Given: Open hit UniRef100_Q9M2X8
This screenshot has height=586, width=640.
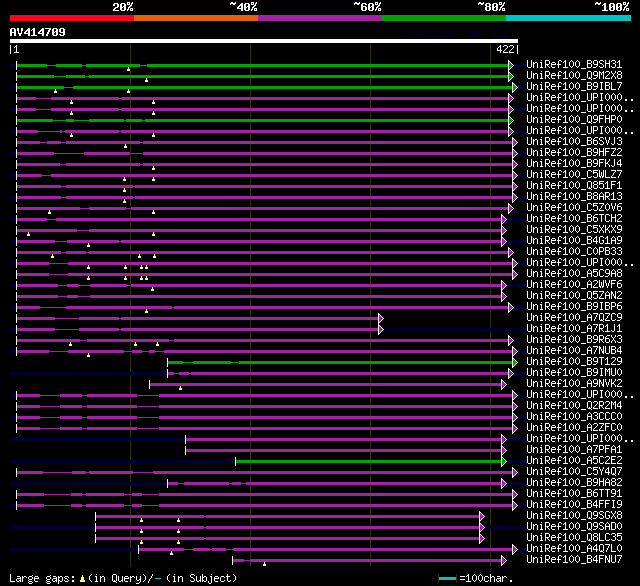Looking at the screenshot, I should coord(574,75).
